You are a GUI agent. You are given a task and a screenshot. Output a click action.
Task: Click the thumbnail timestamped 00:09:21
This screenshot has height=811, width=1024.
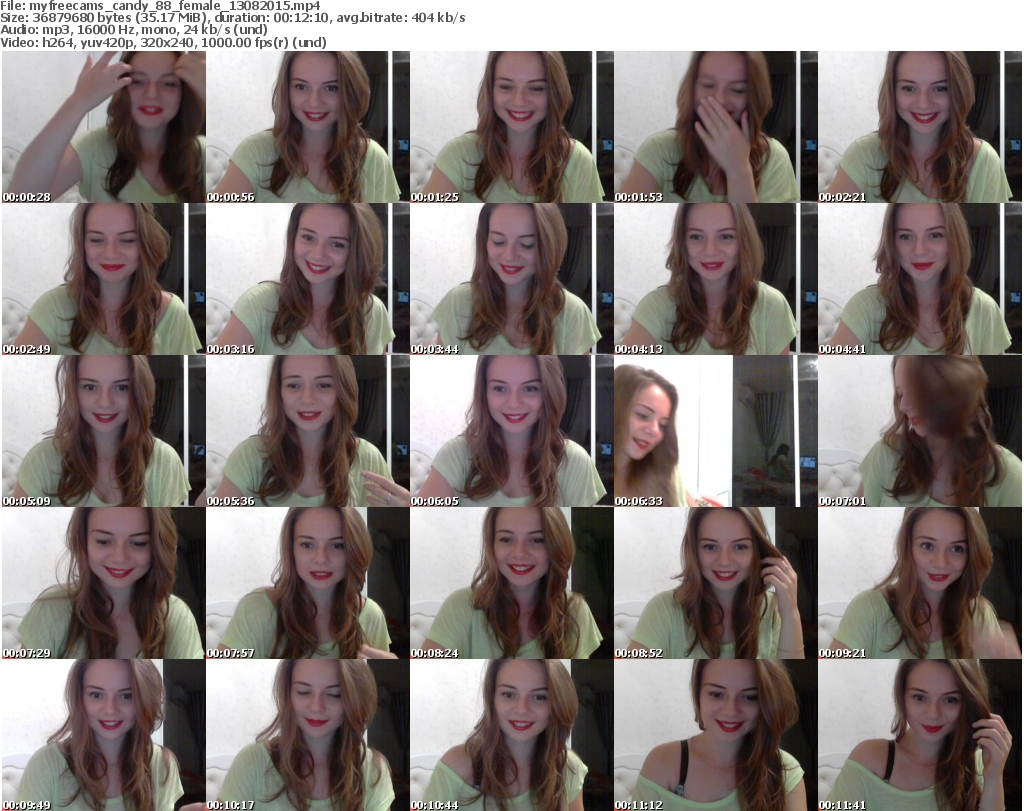920,583
